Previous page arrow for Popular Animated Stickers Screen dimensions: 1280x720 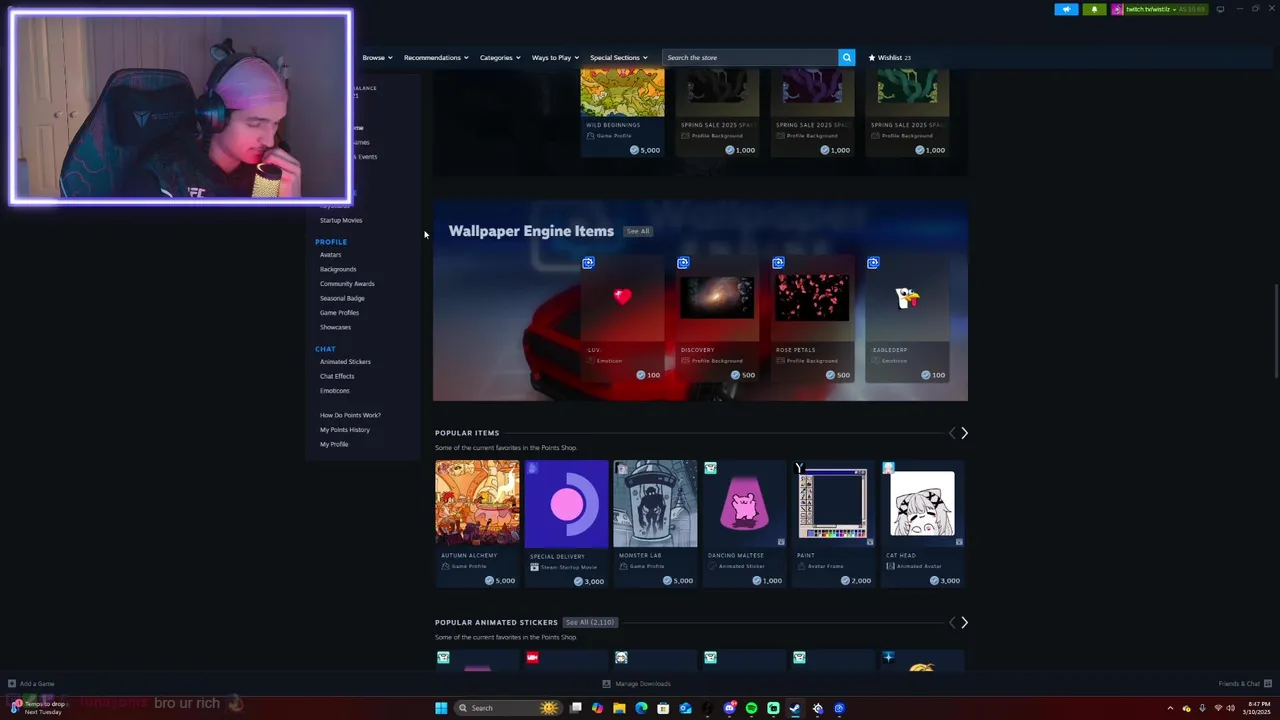(952, 622)
